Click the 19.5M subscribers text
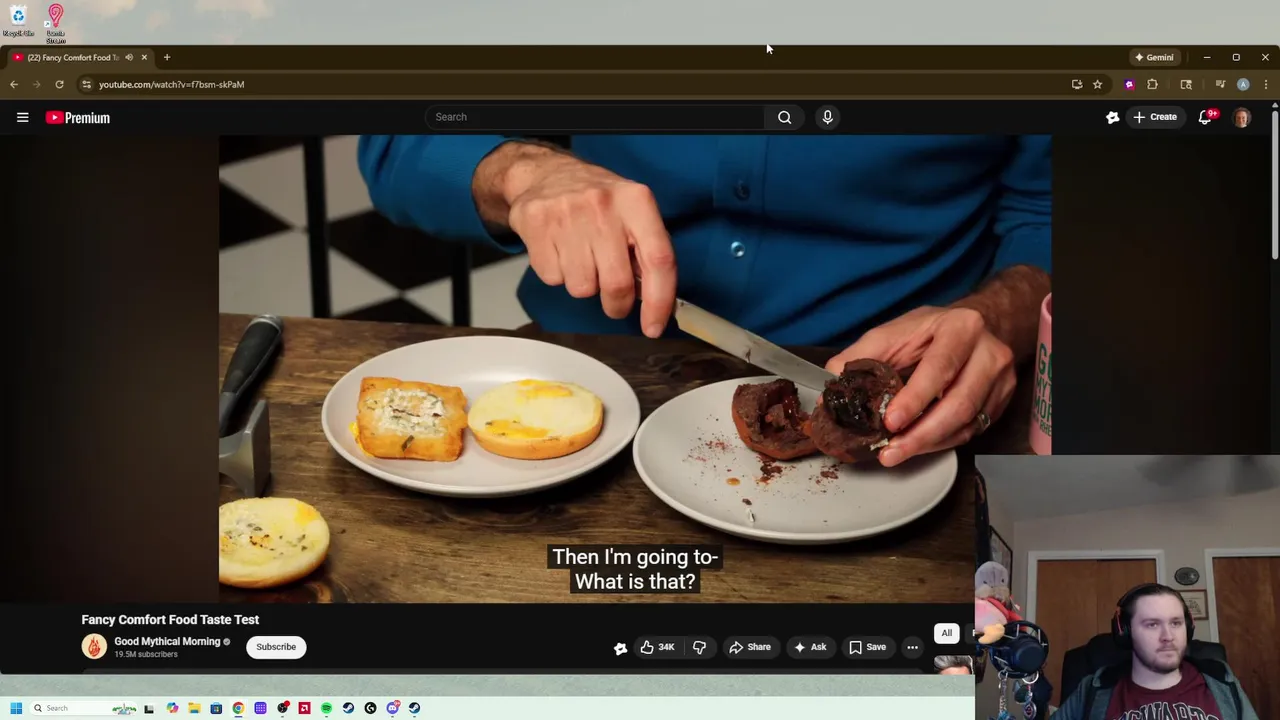 point(146,655)
